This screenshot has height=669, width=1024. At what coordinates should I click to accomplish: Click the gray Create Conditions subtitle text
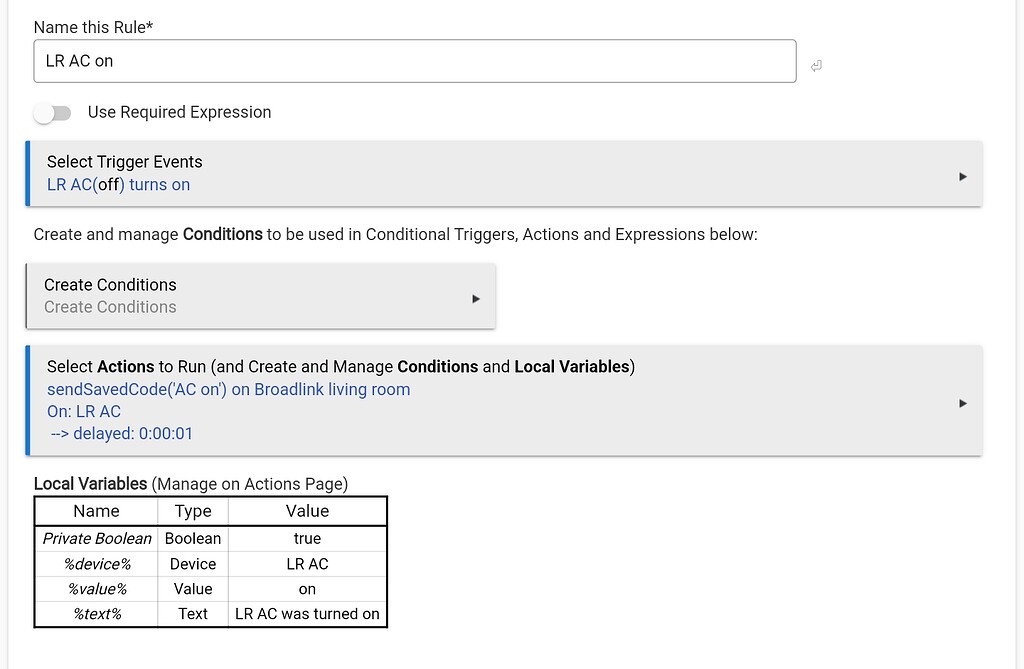110,308
